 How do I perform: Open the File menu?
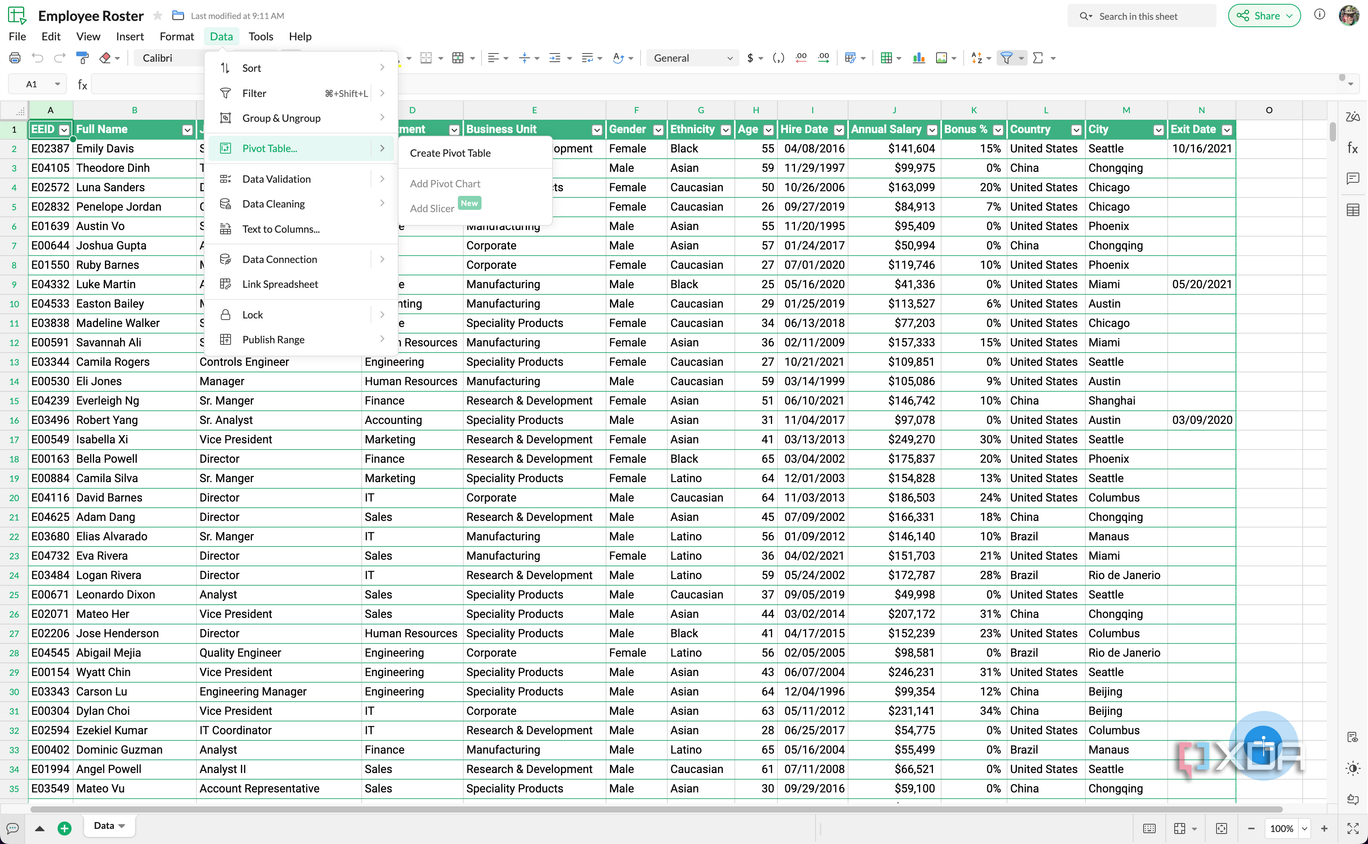(17, 36)
